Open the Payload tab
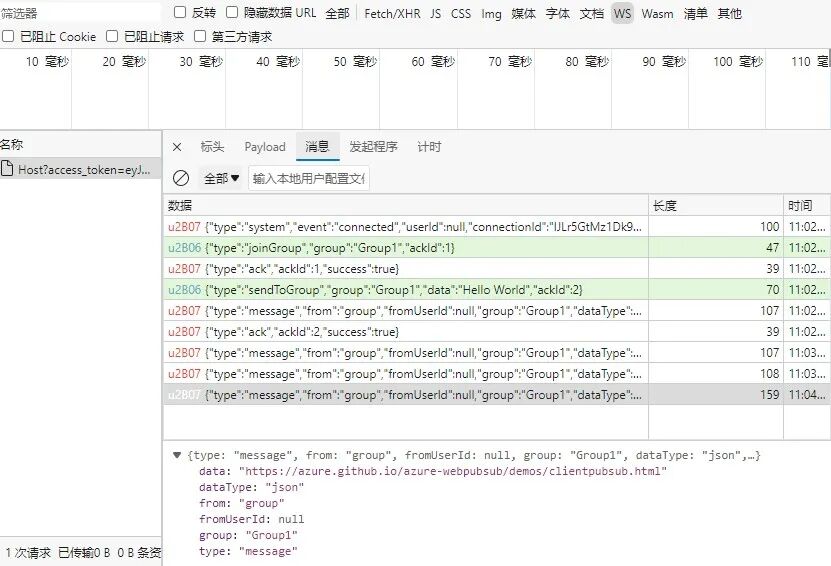Screen dimensions: 831x566 point(264,147)
